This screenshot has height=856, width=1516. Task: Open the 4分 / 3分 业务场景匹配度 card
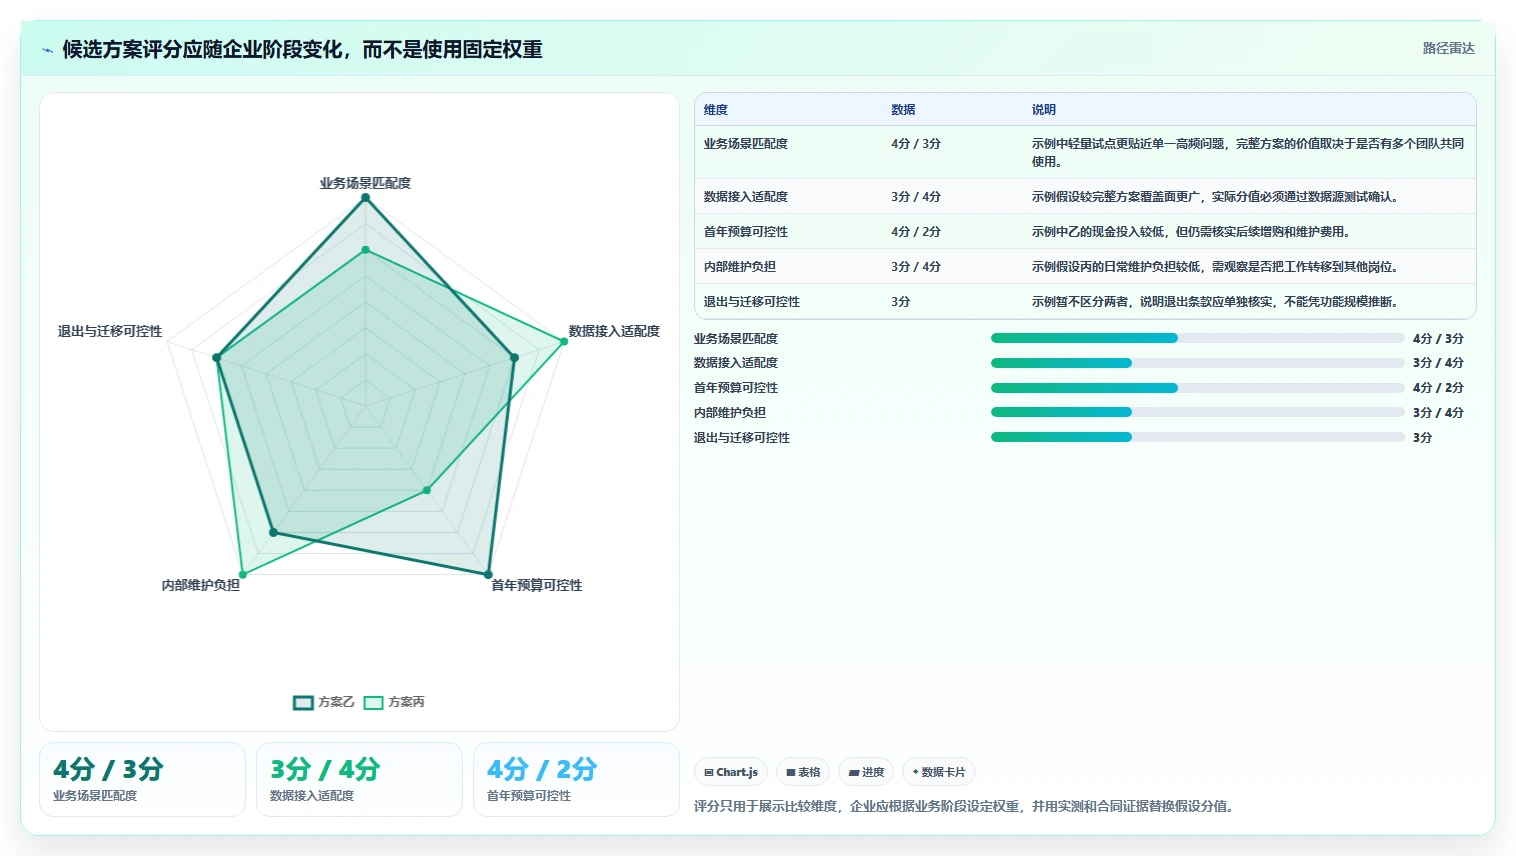pos(142,779)
